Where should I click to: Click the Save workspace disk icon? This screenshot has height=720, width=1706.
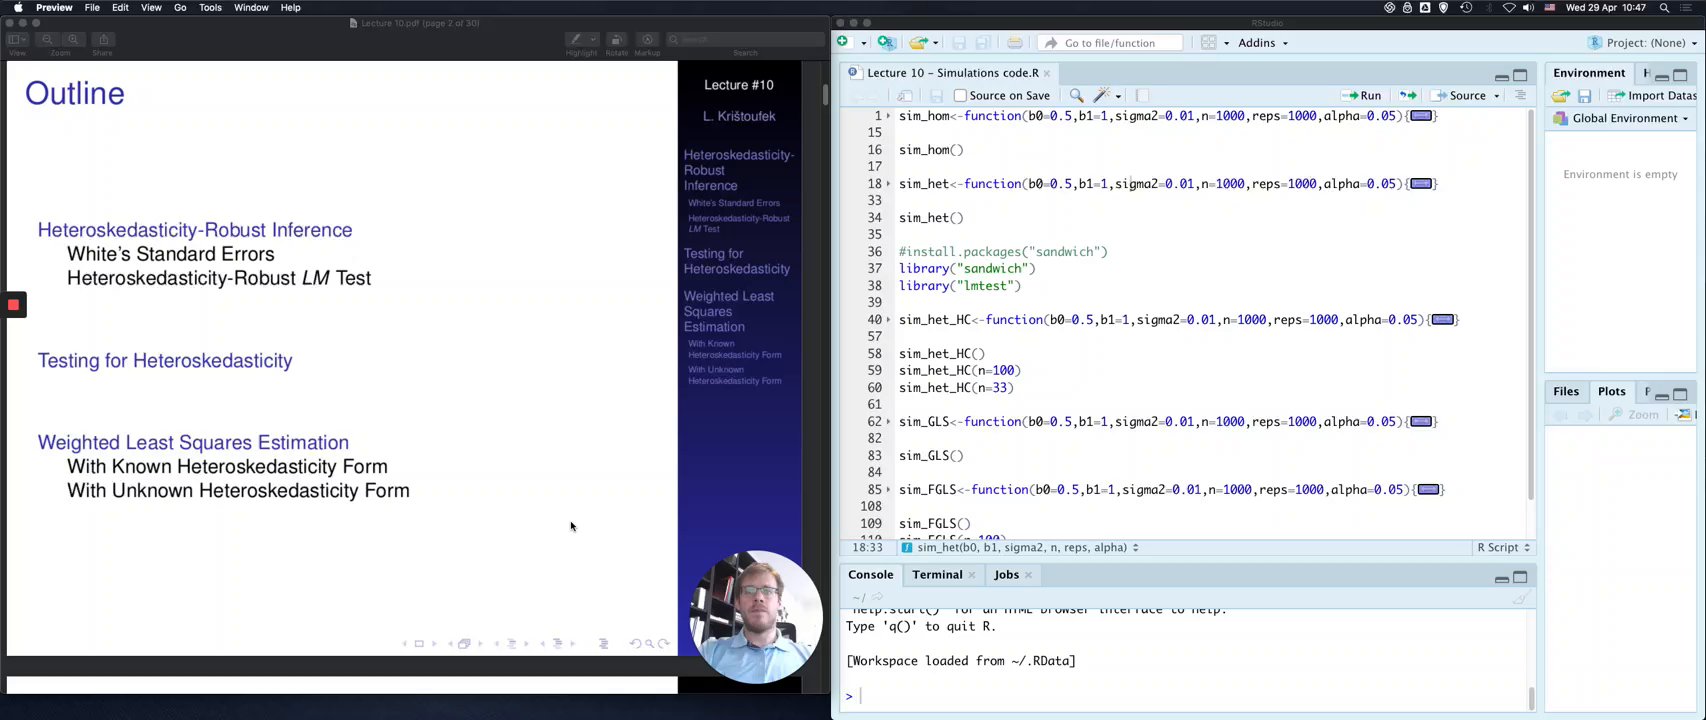pyautogui.click(x=1584, y=95)
